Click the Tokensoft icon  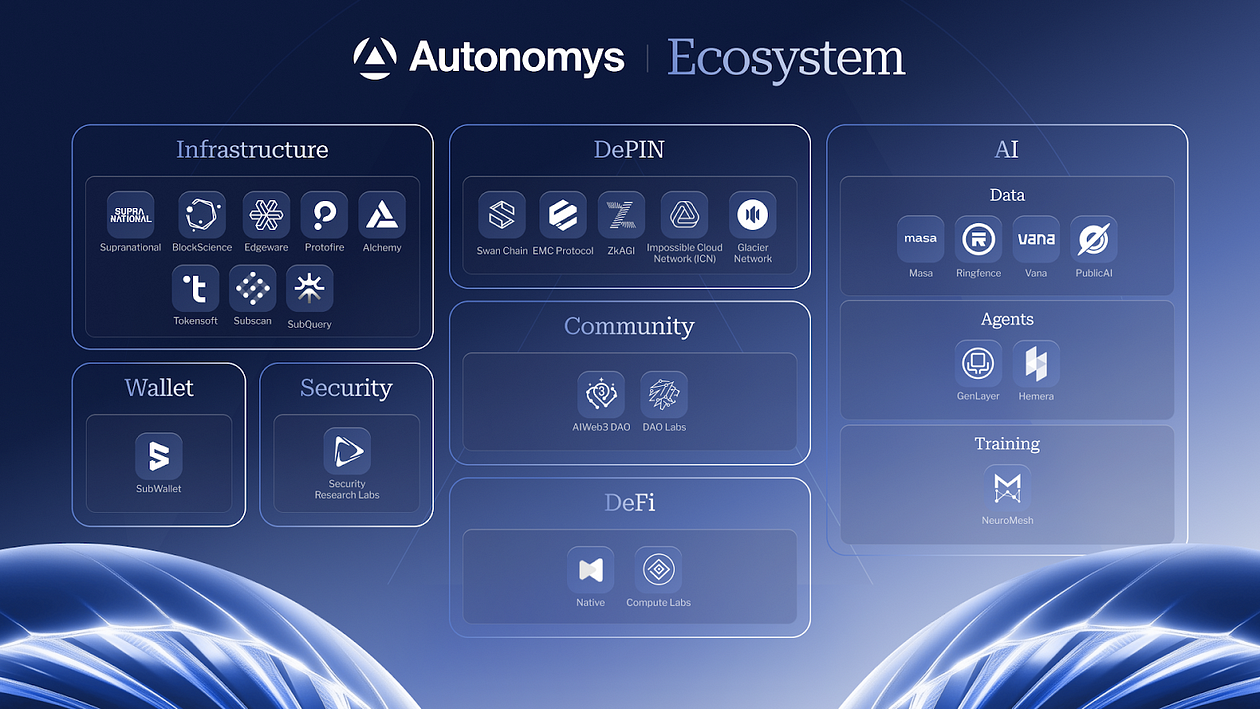(x=196, y=288)
